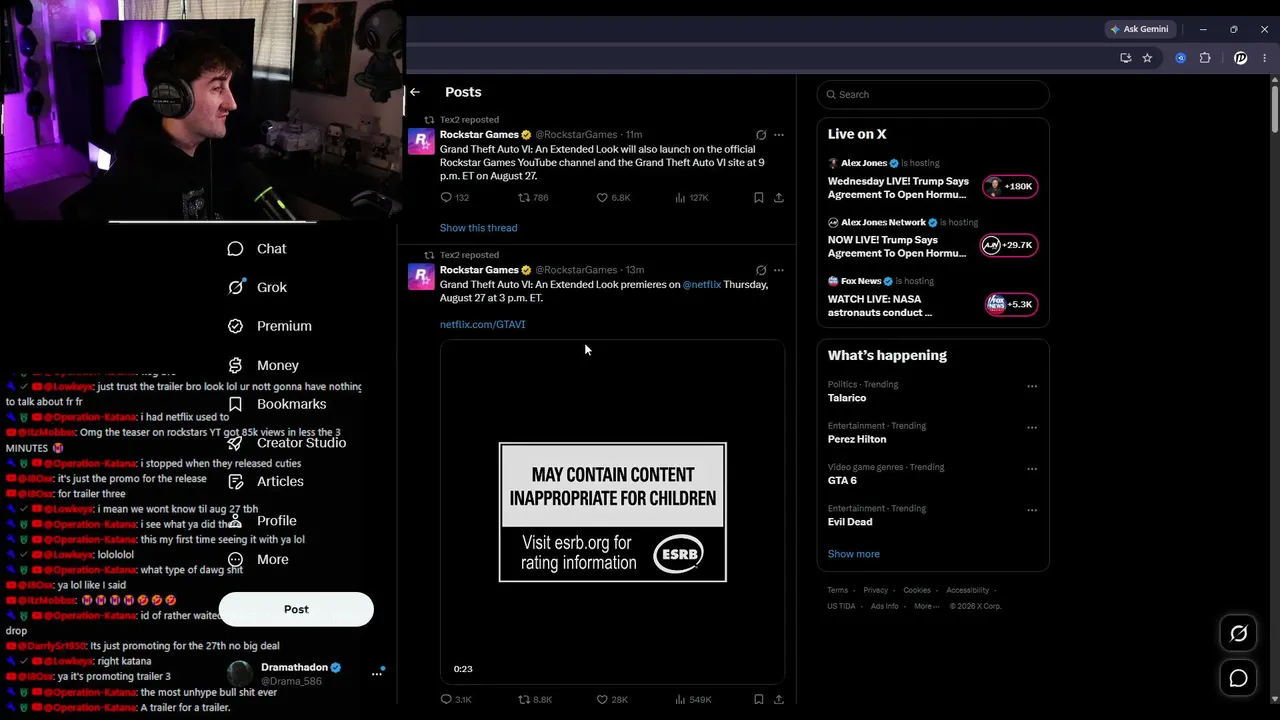Click Grok icon on the 13m Rockstar post
The height and width of the screenshot is (720, 1280).
pos(761,270)
